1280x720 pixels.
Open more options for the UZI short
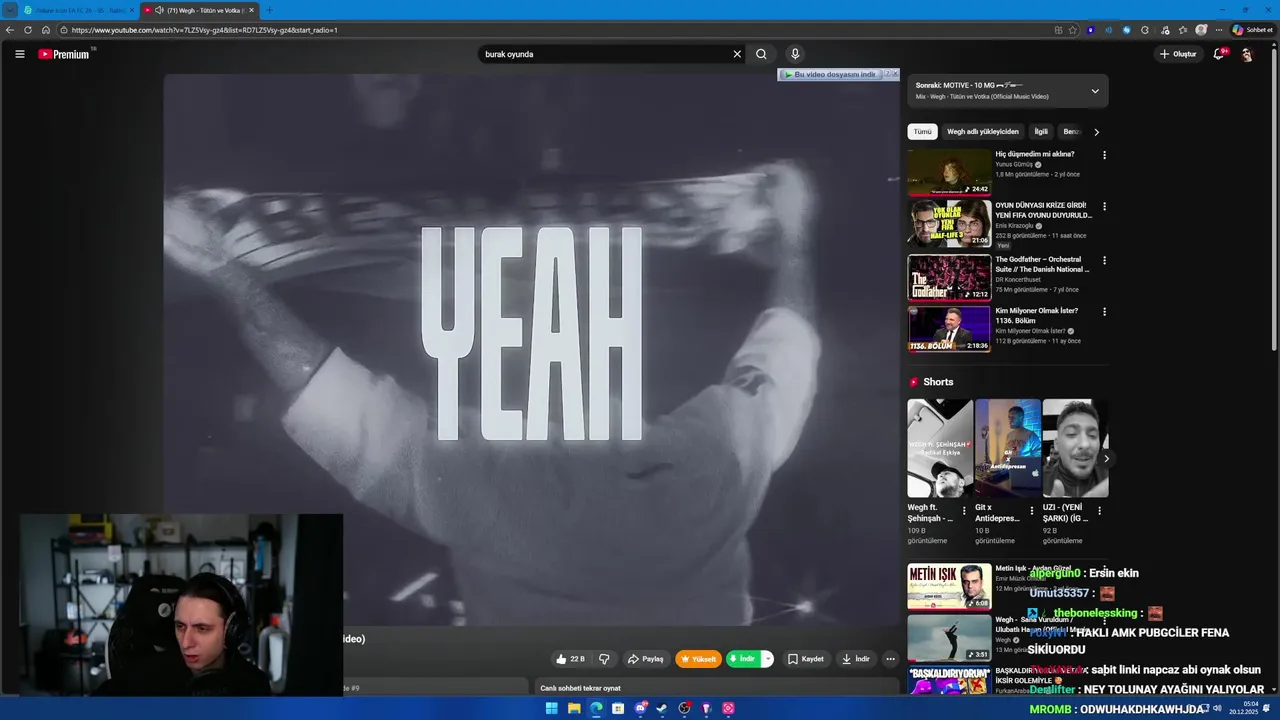tap(1100, 511)
